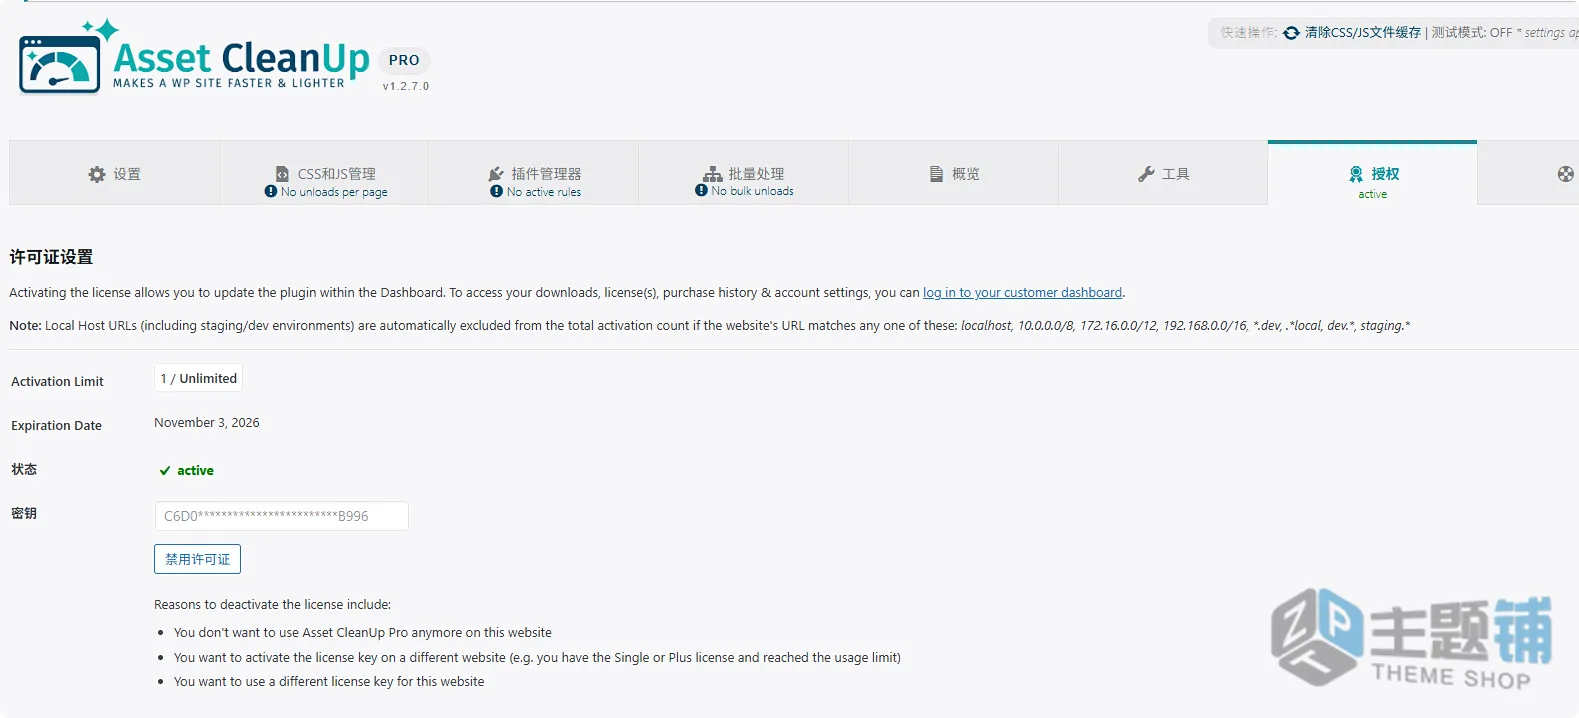The width and height of the screenshot is (1579, 718).
Task: Click the 'No active rules' text
Action: [543, 192]
